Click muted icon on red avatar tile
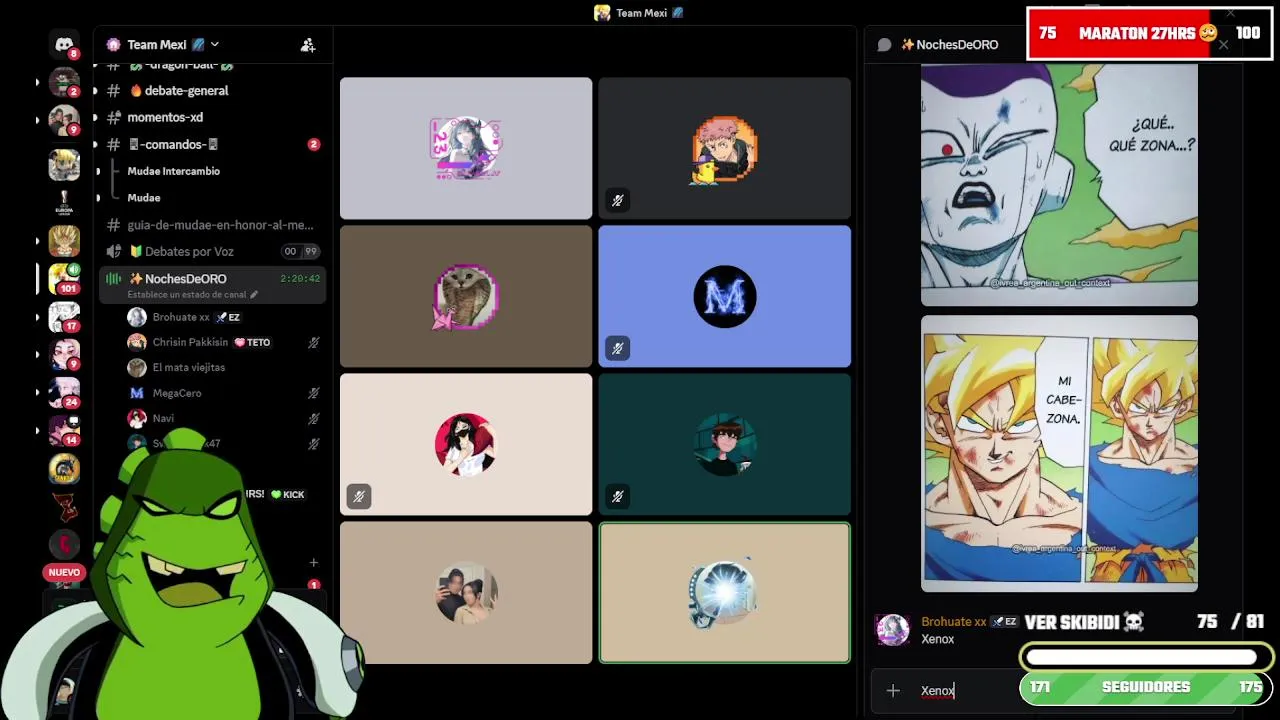 click(359, 496)
